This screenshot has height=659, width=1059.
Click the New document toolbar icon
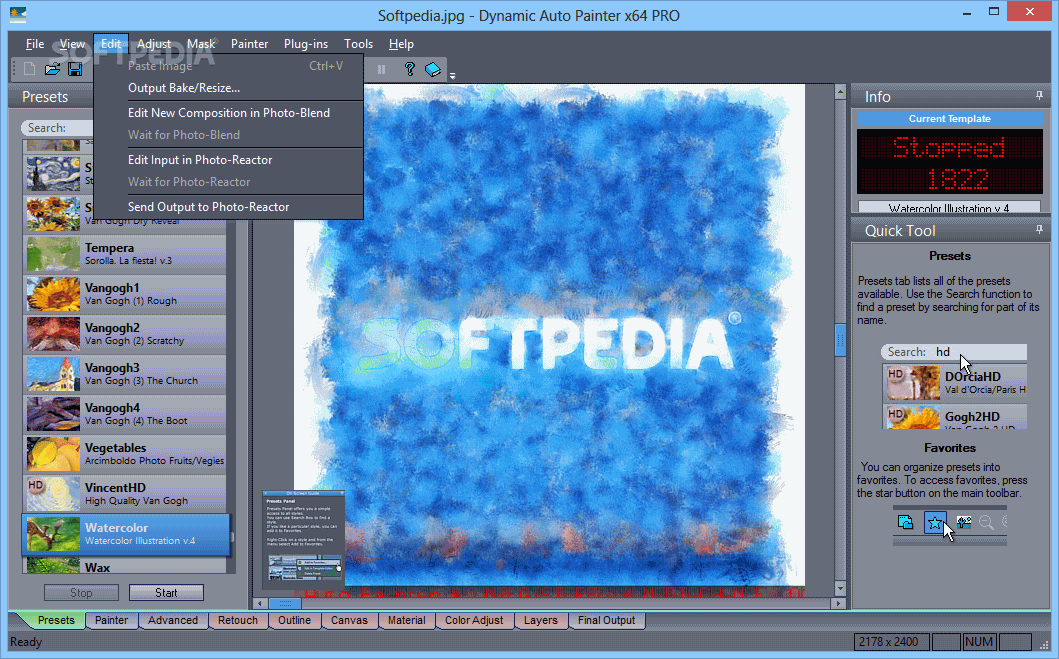point(29,69)
